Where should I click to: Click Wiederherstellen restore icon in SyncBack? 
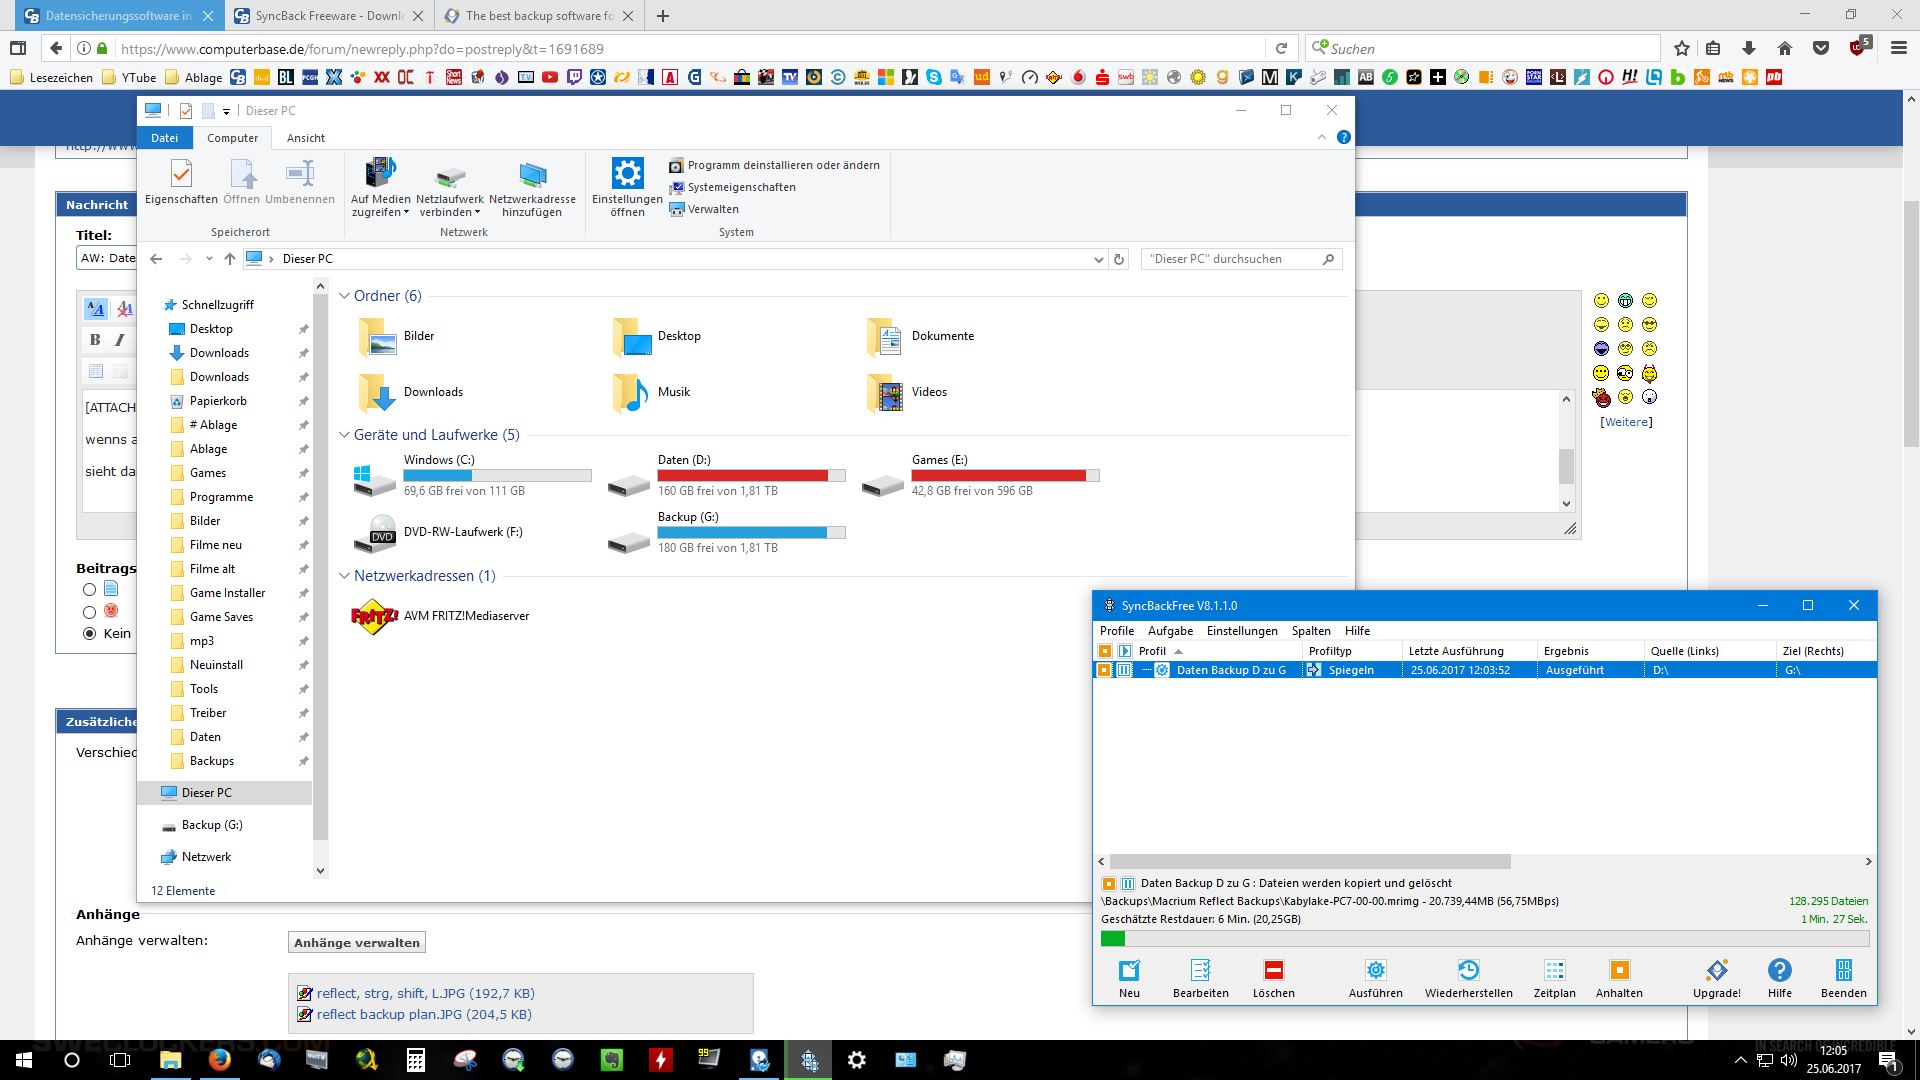point(1467,970)
